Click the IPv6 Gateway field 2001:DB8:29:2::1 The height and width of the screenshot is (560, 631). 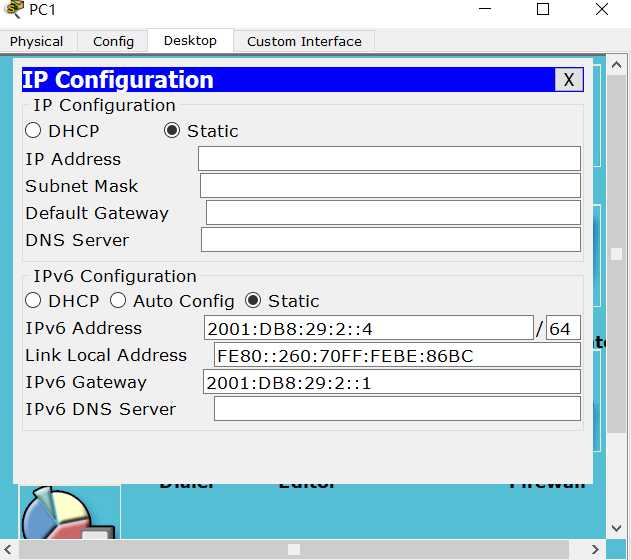[x=392, y=382]
